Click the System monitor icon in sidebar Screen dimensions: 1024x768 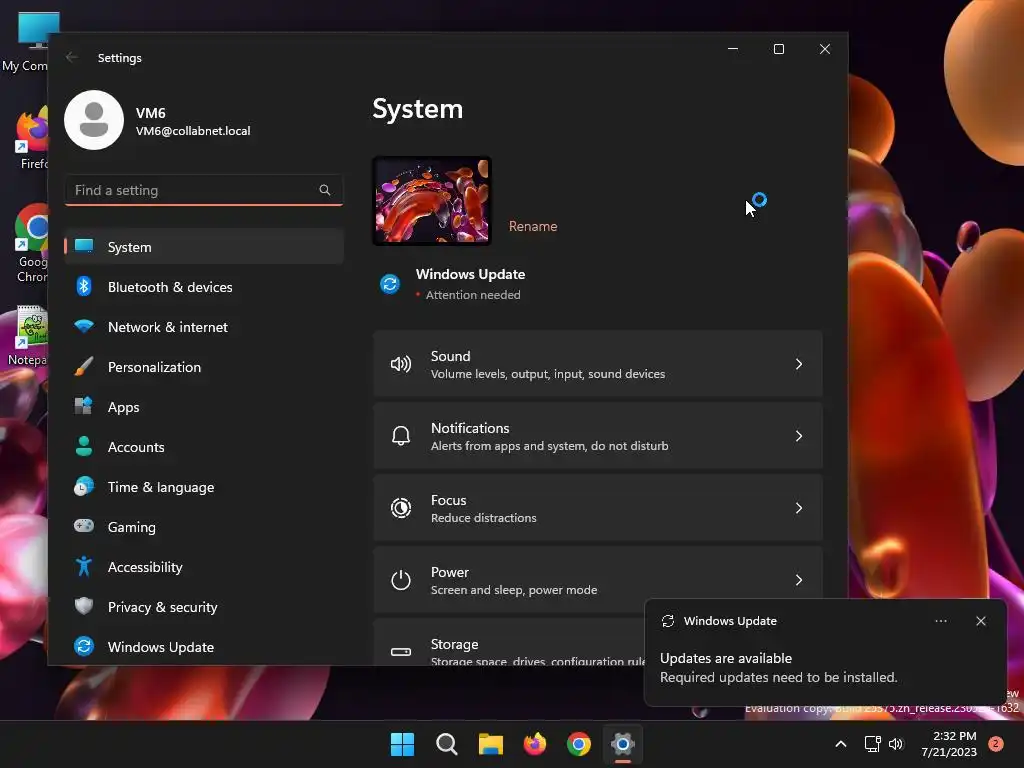84,246
